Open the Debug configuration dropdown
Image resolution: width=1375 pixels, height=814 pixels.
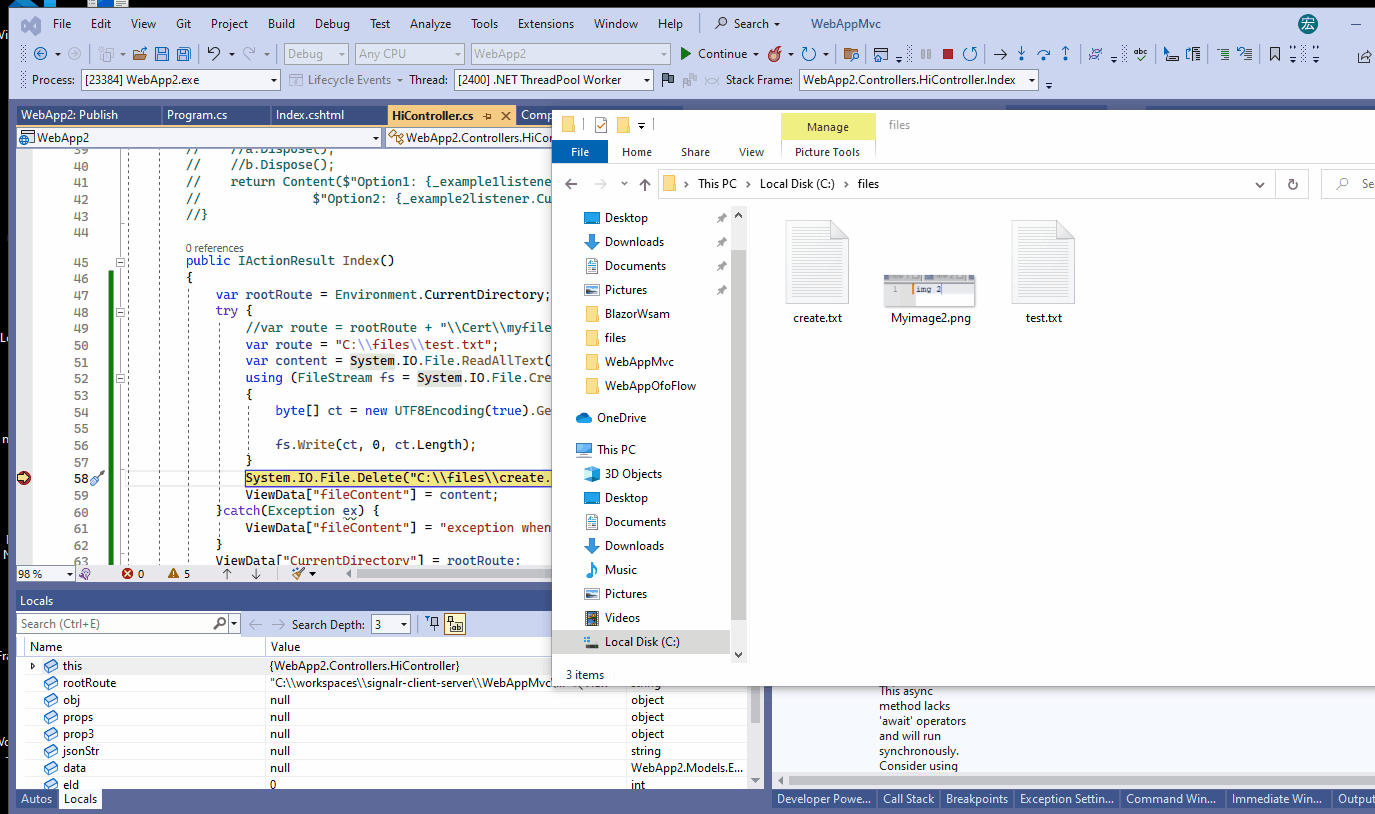tap(316, 54)
